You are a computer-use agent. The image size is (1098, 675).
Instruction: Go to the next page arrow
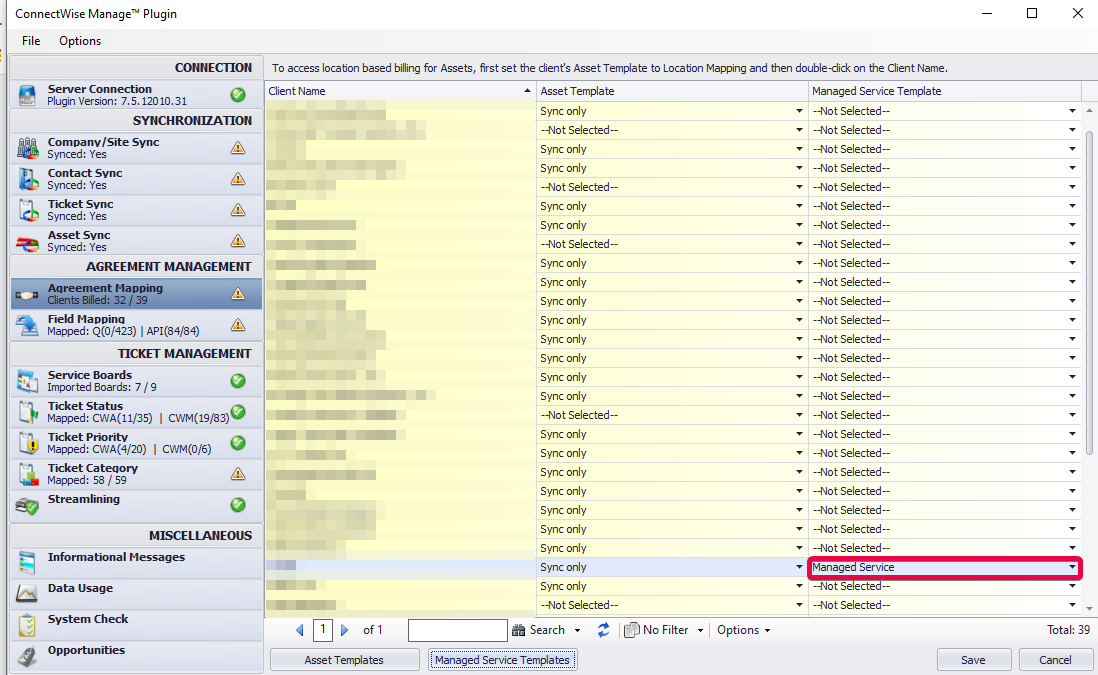pyautogui.click(x=345, y=630)
